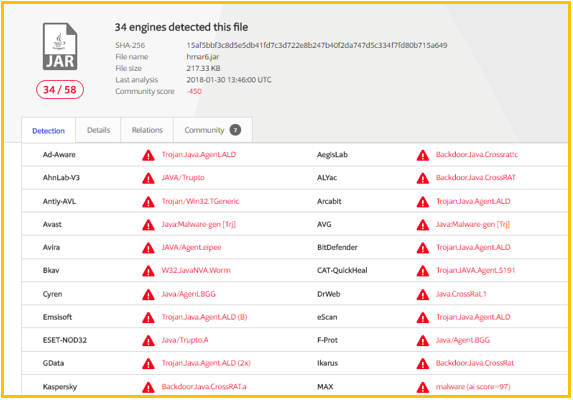Click the Trojan.Java.Agent.ALD (2x) result
The height and width of the screenshot is (400, 573).
pyautogui.click(x=206, y=363)
